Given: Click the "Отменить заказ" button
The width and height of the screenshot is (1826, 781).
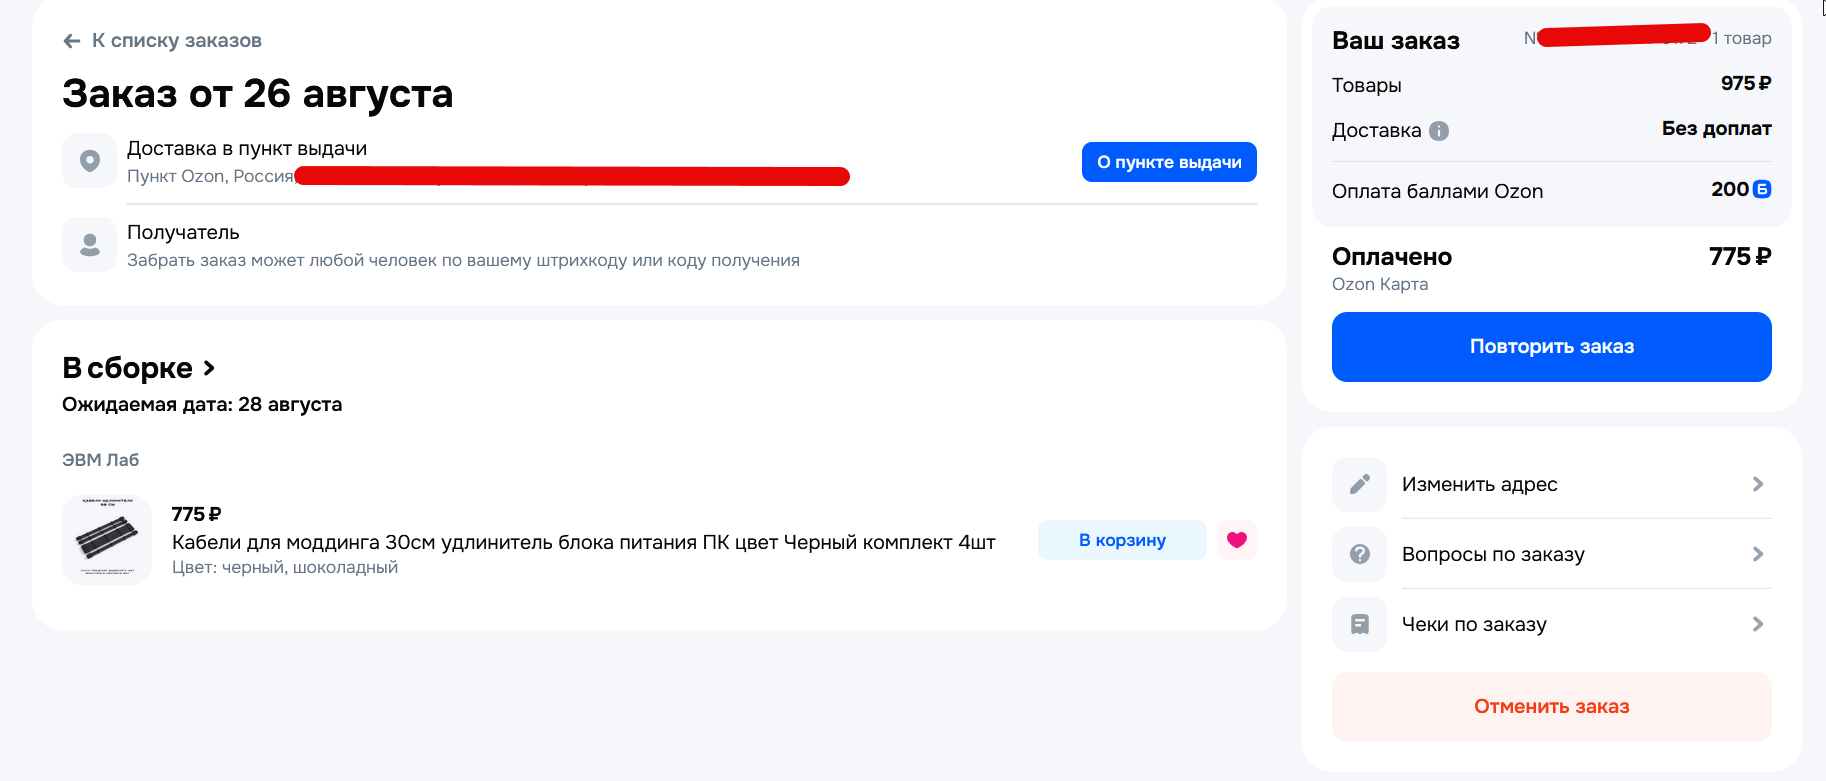Looking at the screenshot, I should tap(1551, 706).
